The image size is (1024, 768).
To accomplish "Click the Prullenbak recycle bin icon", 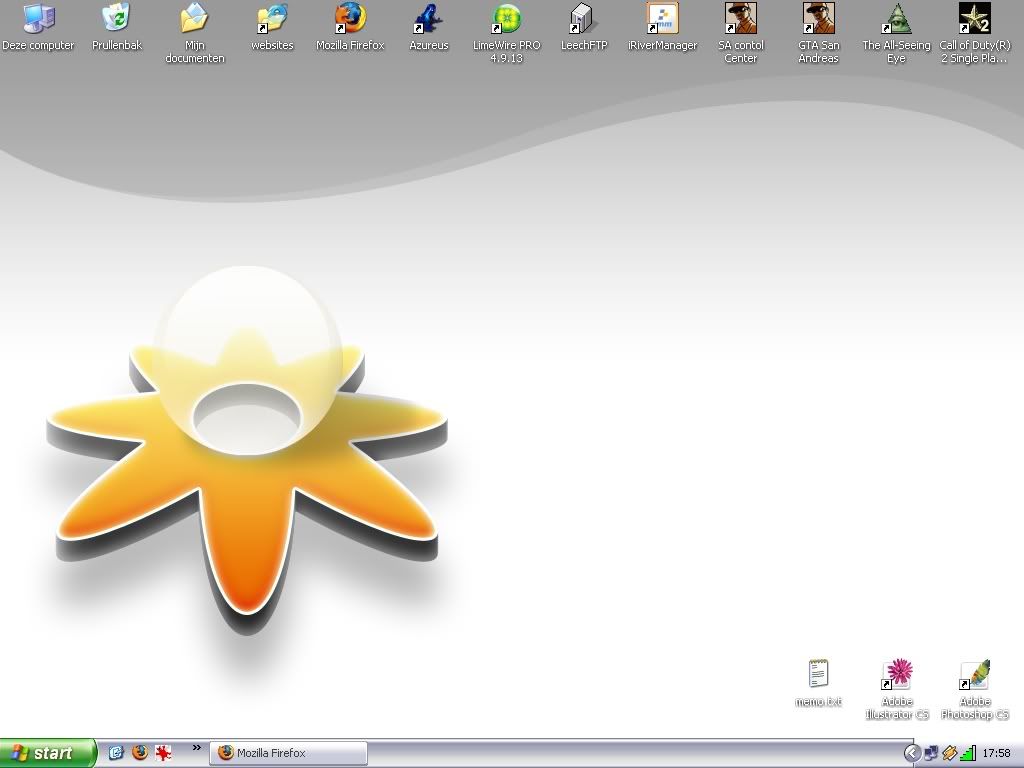I will (117, 19).
